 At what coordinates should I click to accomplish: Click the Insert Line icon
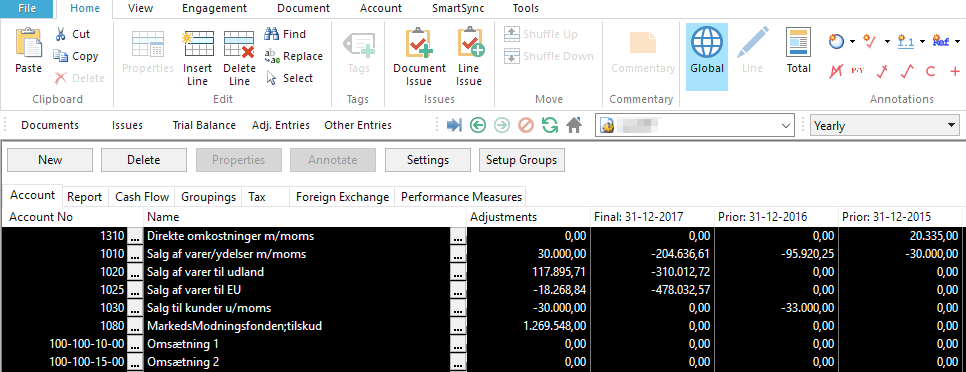199,44
